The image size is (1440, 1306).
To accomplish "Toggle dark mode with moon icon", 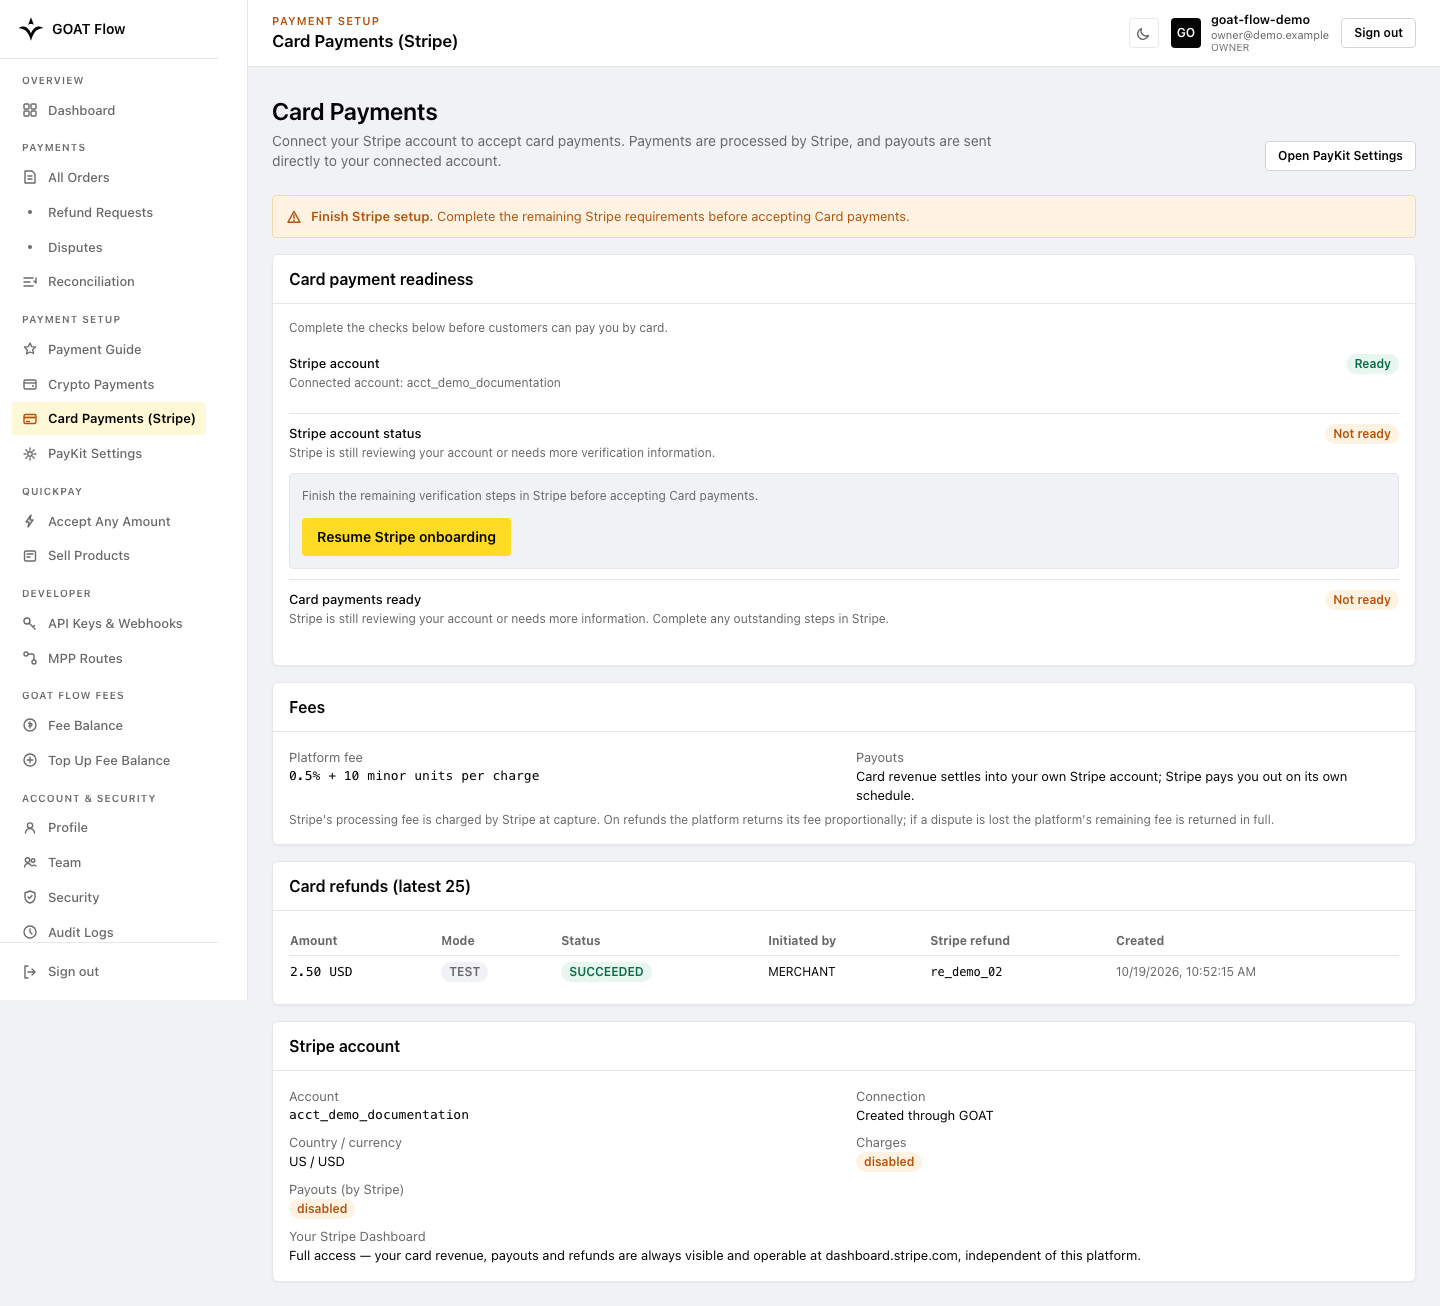I will [1143, 33].
